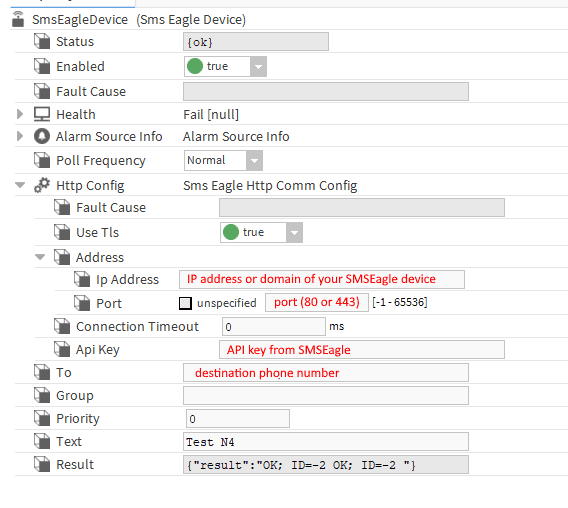Click the Connection Timeout input field
The height and width of the screenshot is (508, 568).
click(x=274, y=326)
